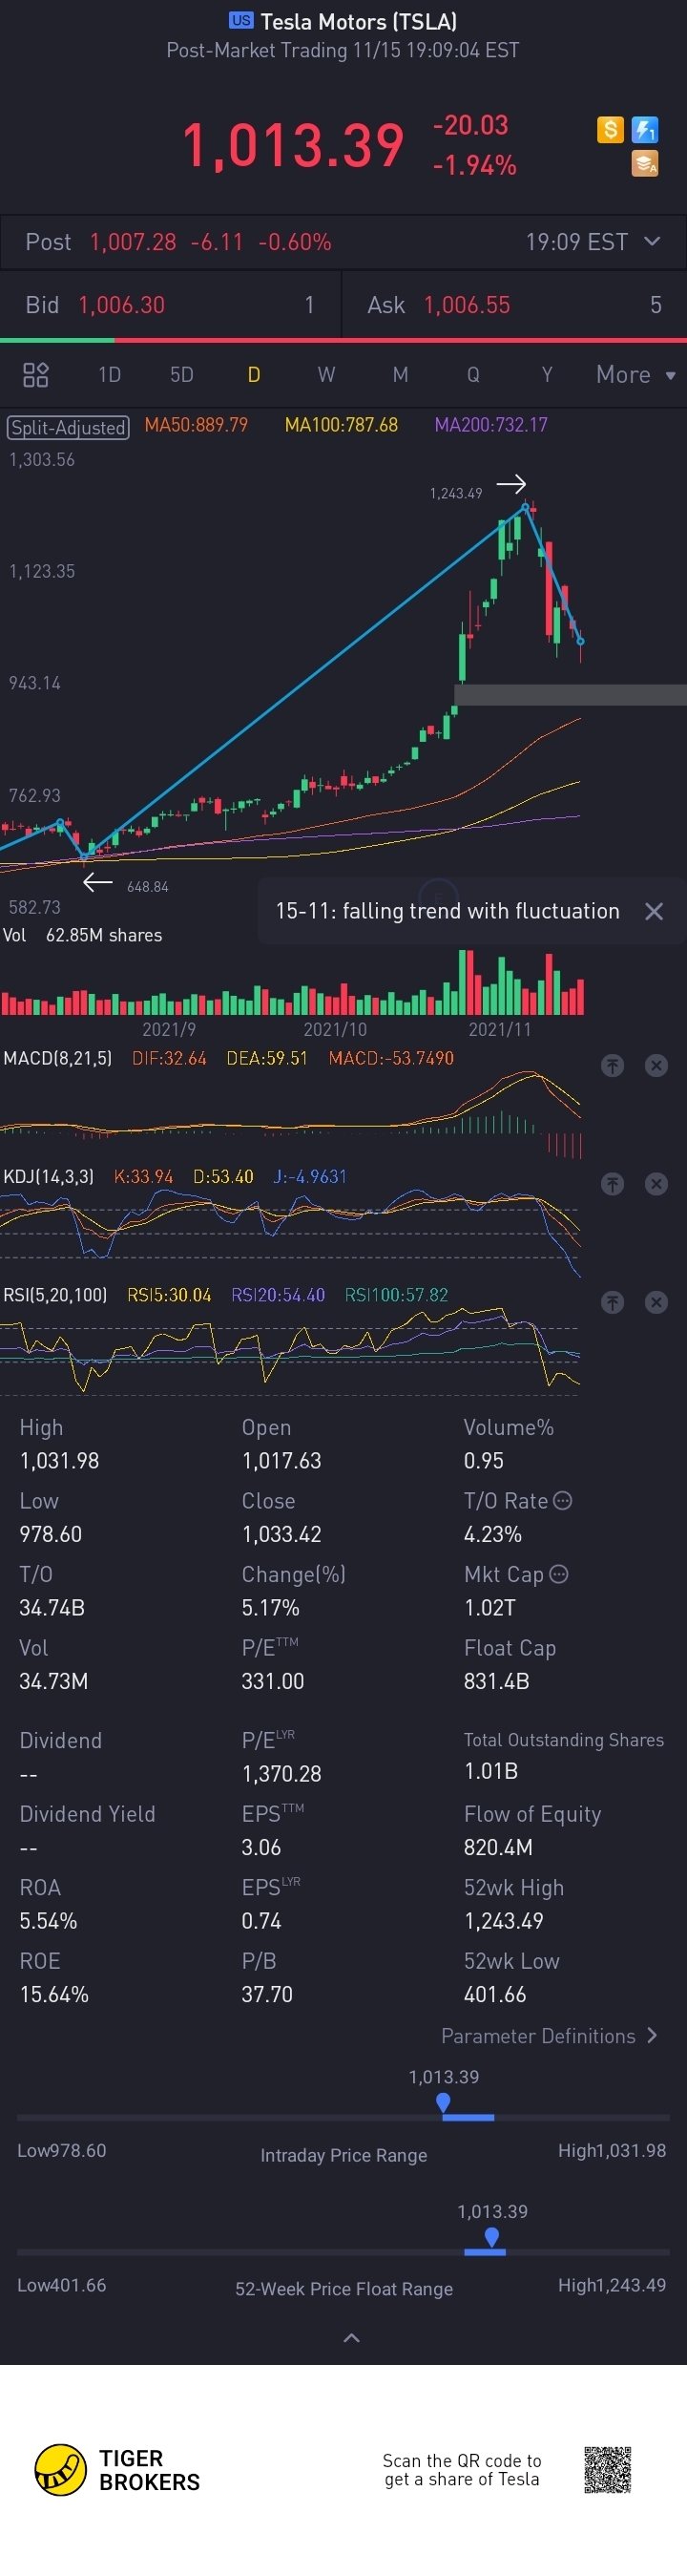This screenshot has height=2576, width=687.
Task: Open RSI(5,20,100) indicator settings label
Action: click(x=55, y=1294)
